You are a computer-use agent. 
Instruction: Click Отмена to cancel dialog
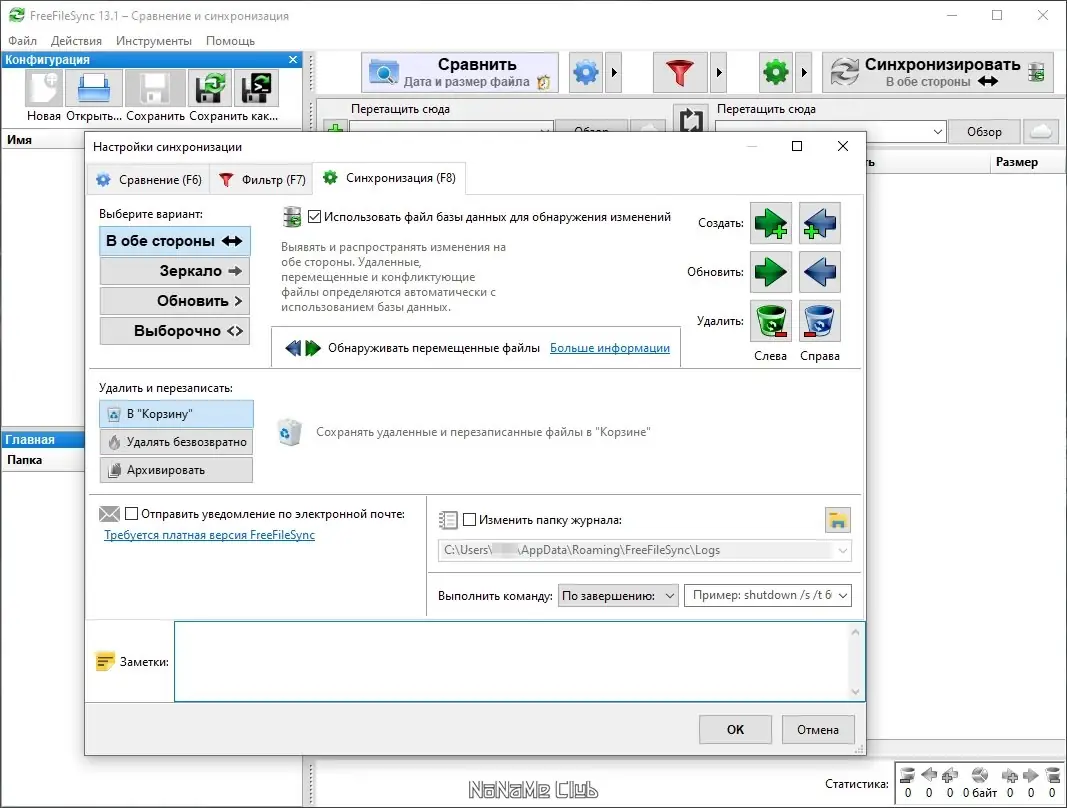pyautogui.click(x=818, y=730)
